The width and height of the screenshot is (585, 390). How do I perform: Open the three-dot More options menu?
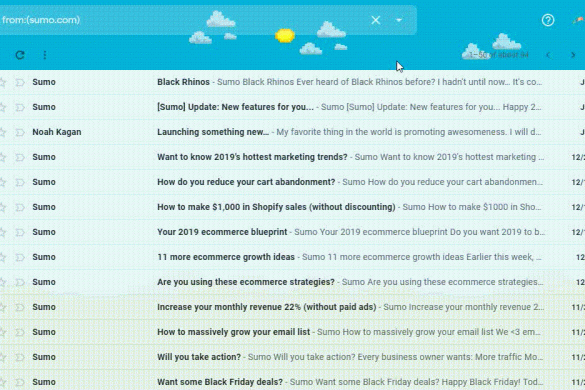[45, 55]
